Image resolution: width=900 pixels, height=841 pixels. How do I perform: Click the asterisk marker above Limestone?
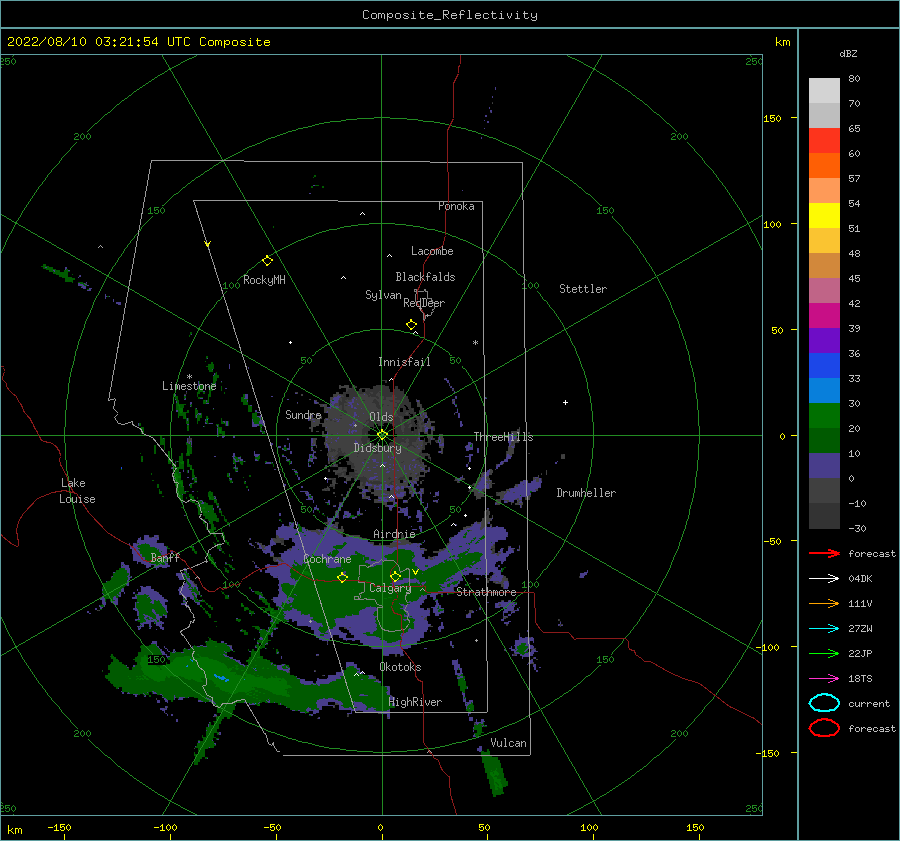pos(189,377)
